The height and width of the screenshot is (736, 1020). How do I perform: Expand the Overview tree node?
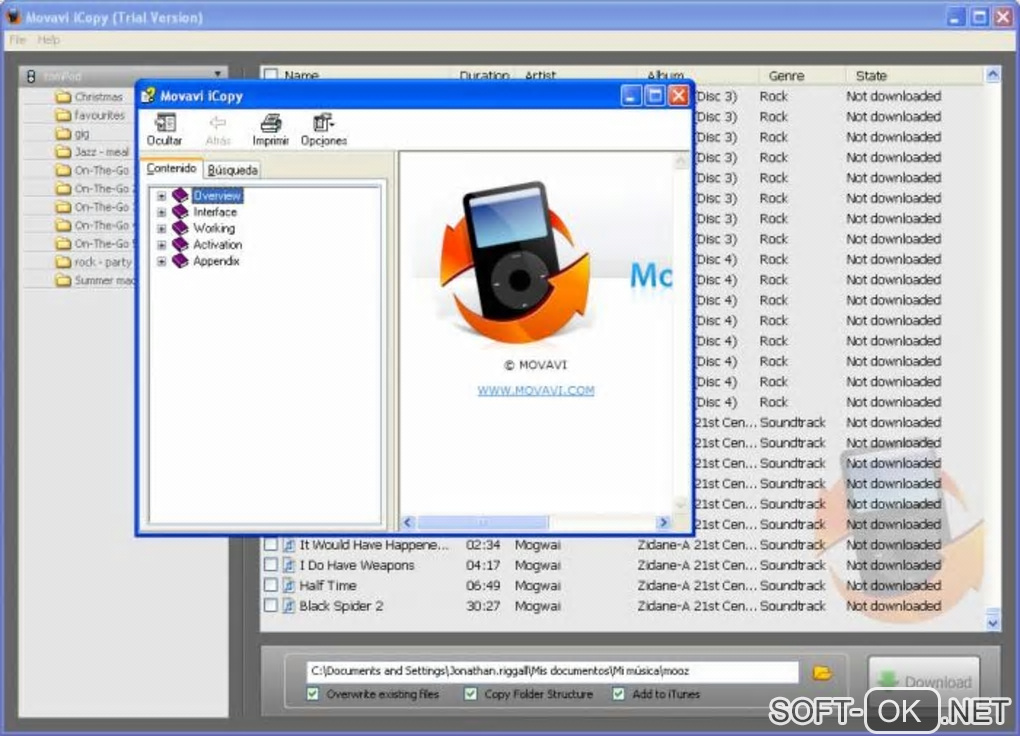tap(161, 196)
